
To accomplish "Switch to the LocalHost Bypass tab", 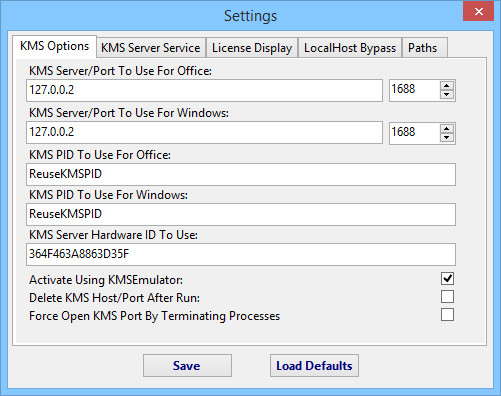I will coord(350,48).
